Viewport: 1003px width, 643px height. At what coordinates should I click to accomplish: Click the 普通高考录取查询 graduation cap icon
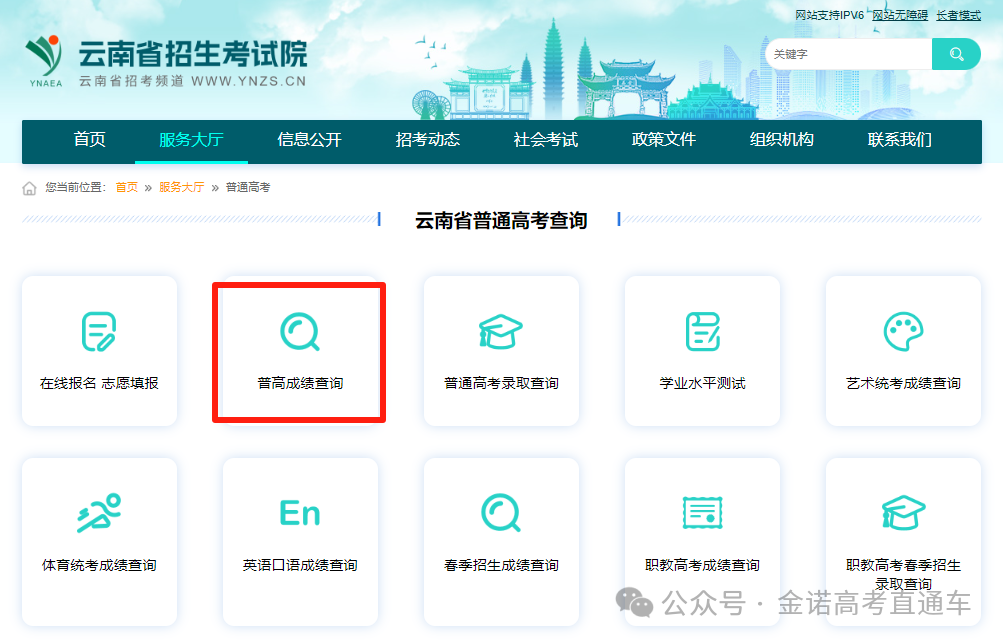(x=501, y=331)
